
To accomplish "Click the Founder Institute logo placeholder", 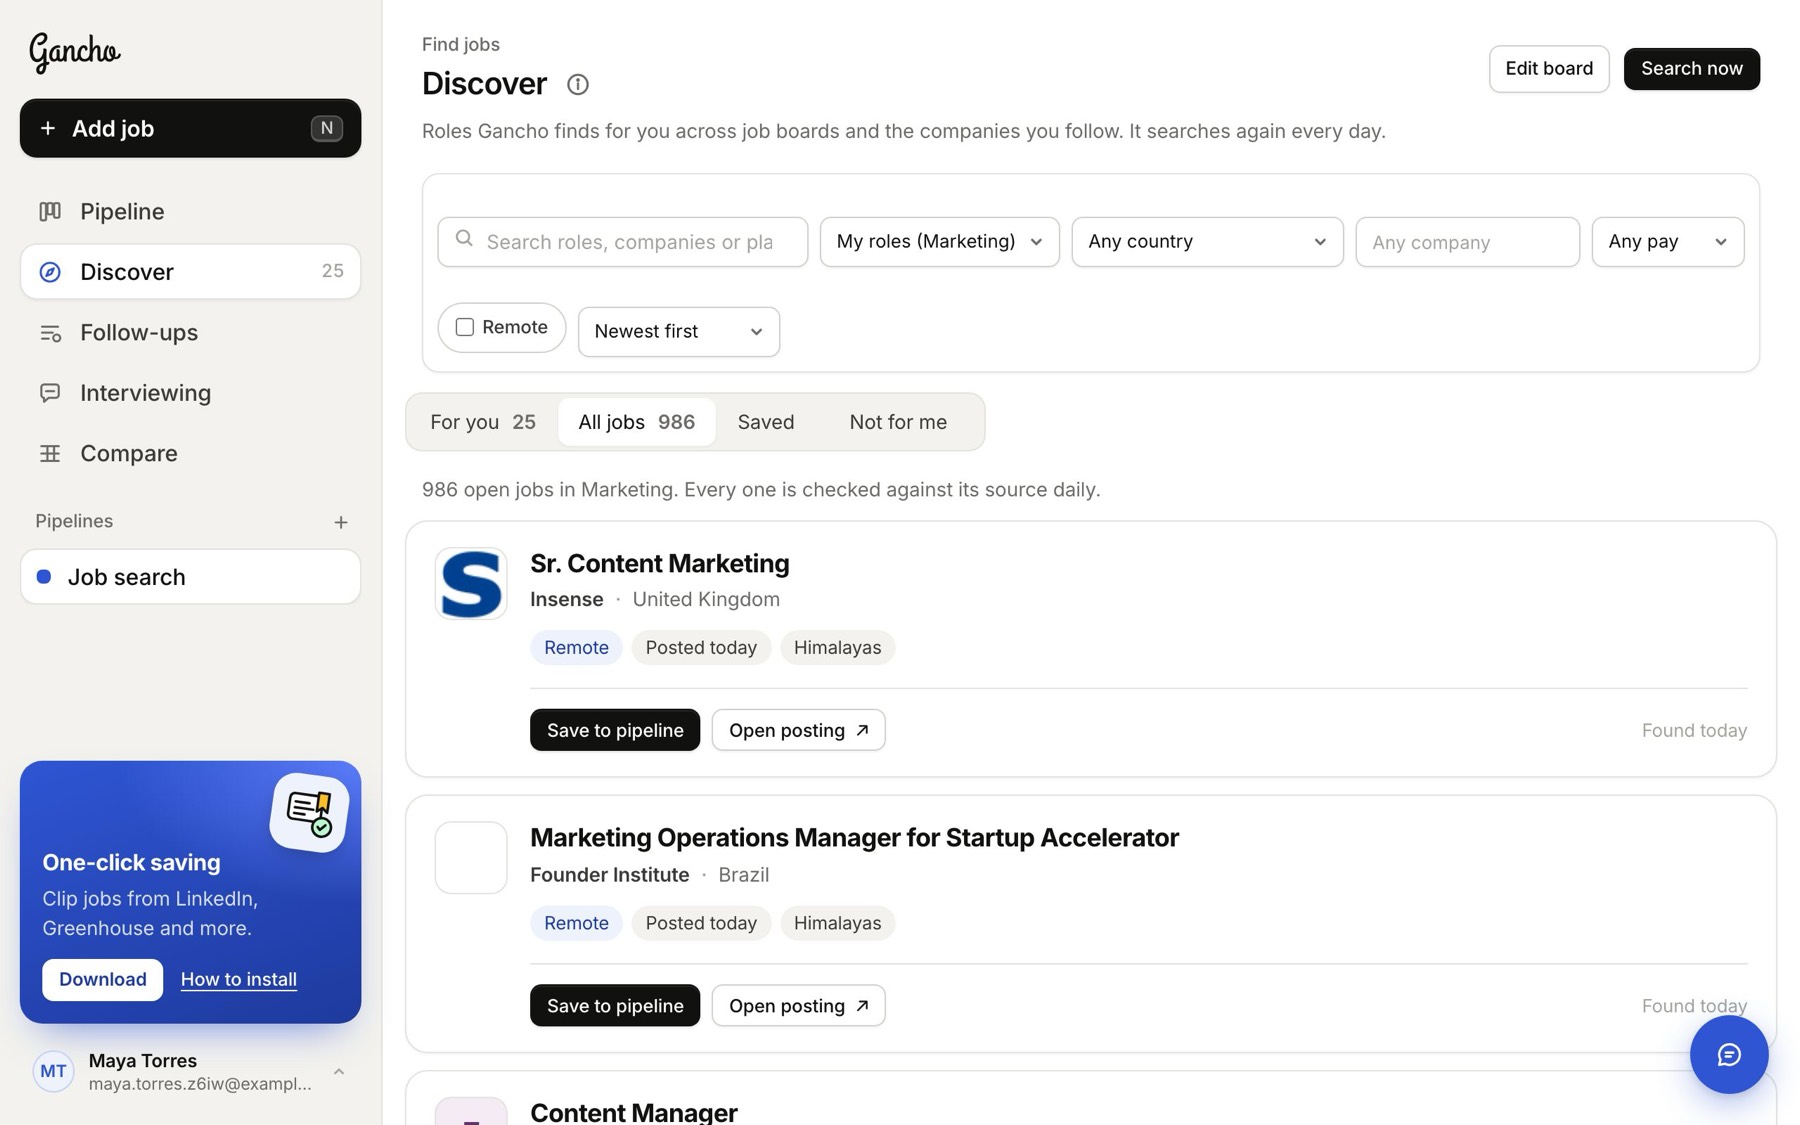I will pos(471,858).
